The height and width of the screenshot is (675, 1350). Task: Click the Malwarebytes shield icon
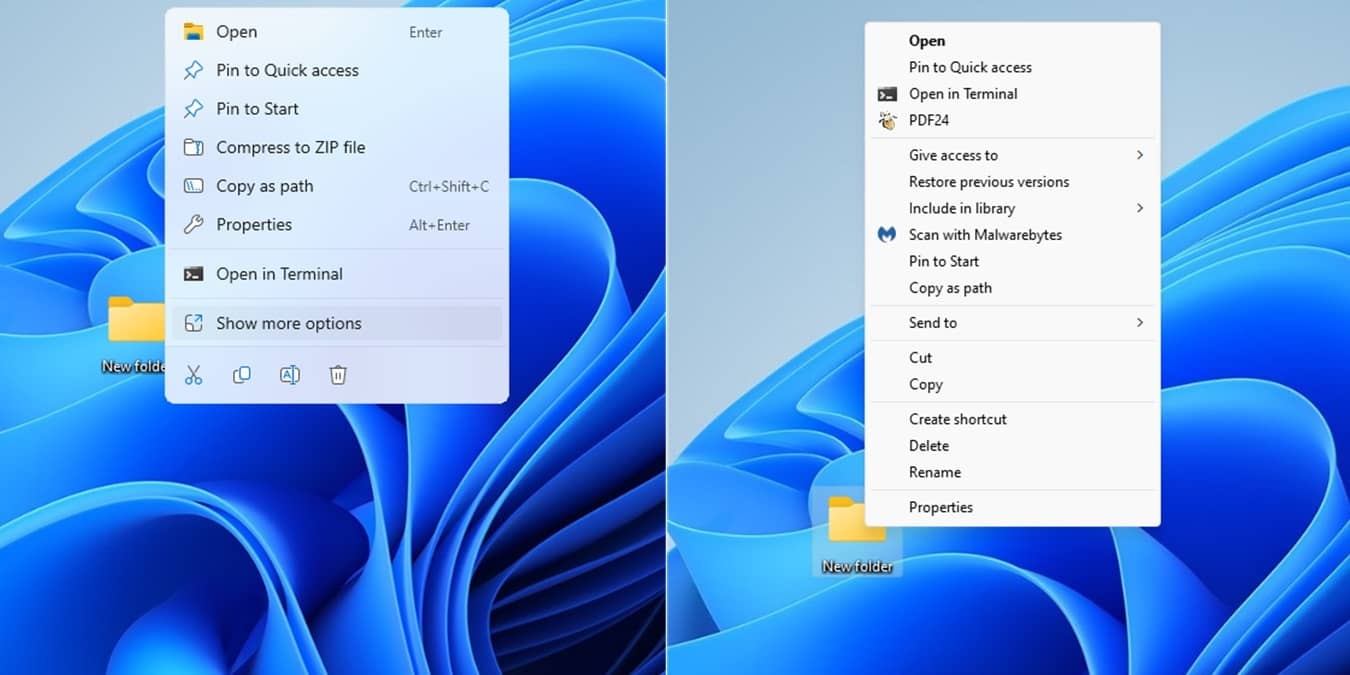click(886, 234)
